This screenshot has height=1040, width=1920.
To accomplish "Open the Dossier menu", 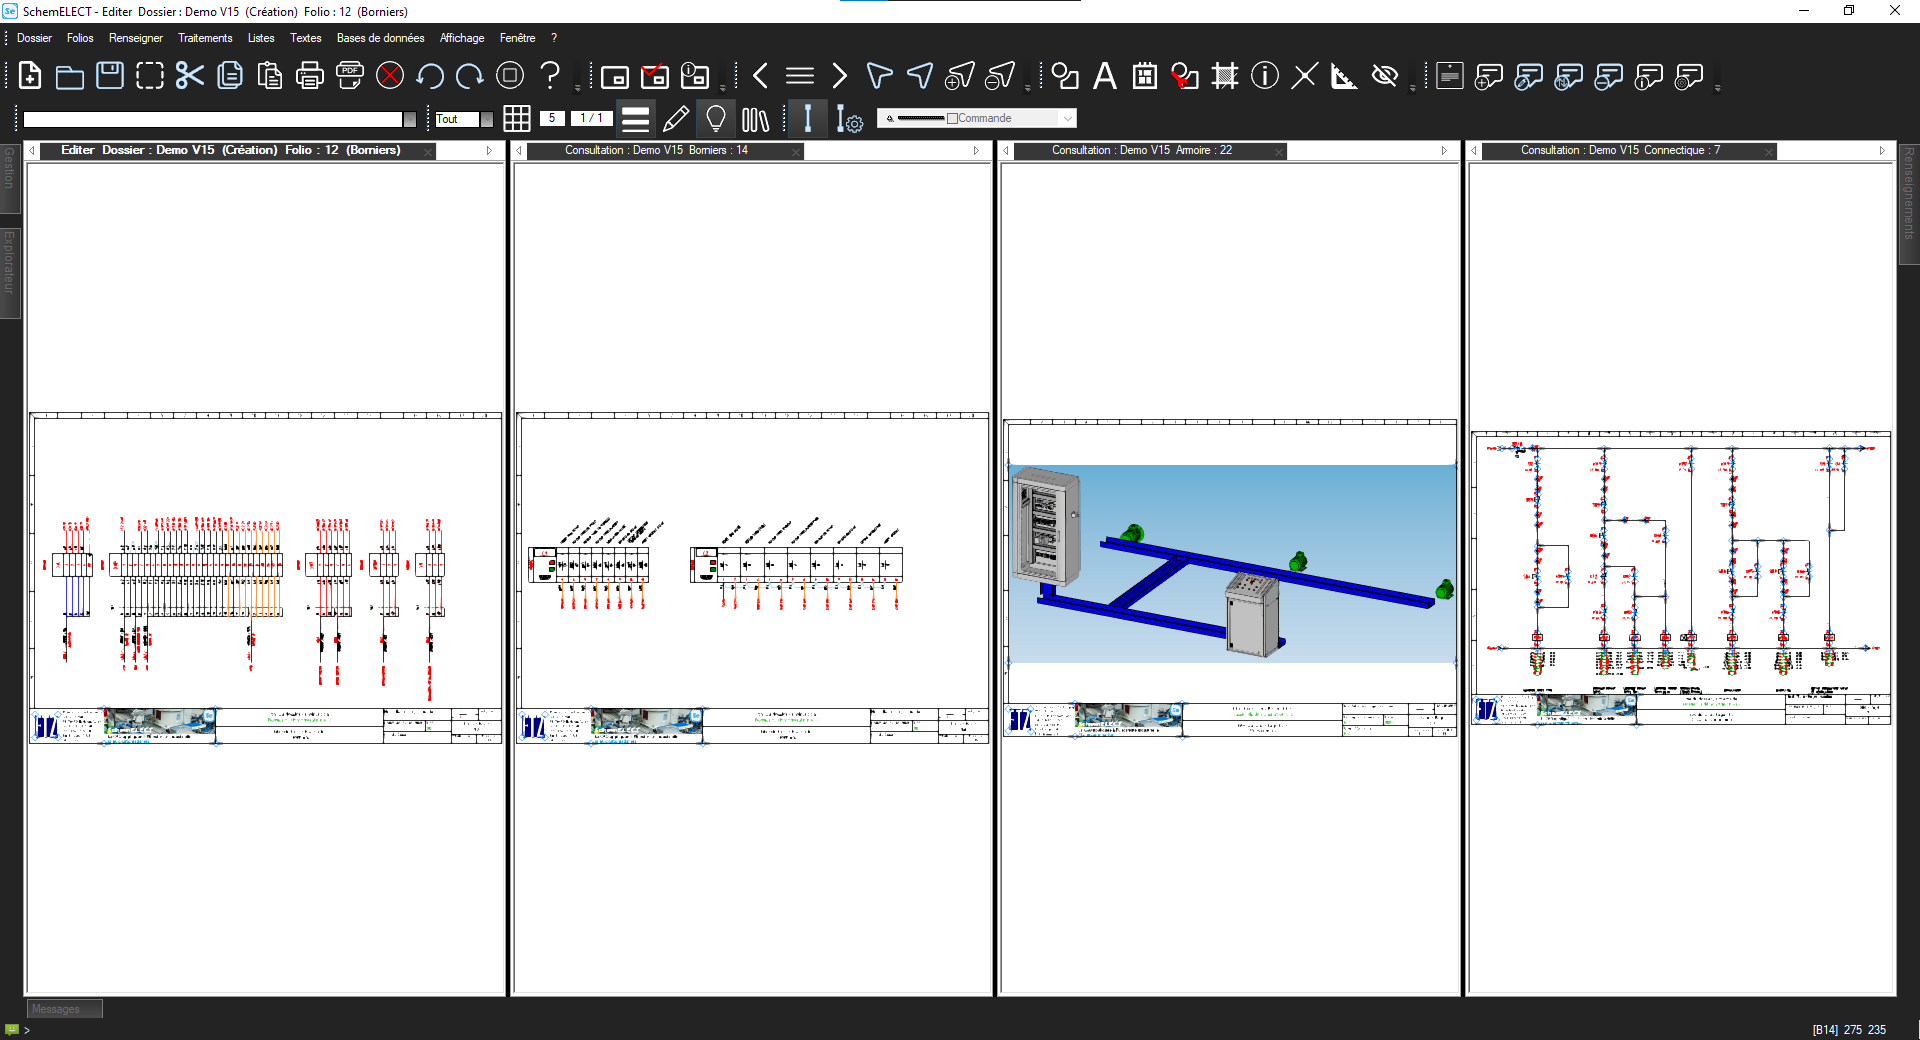I will (x=34, y=38).
